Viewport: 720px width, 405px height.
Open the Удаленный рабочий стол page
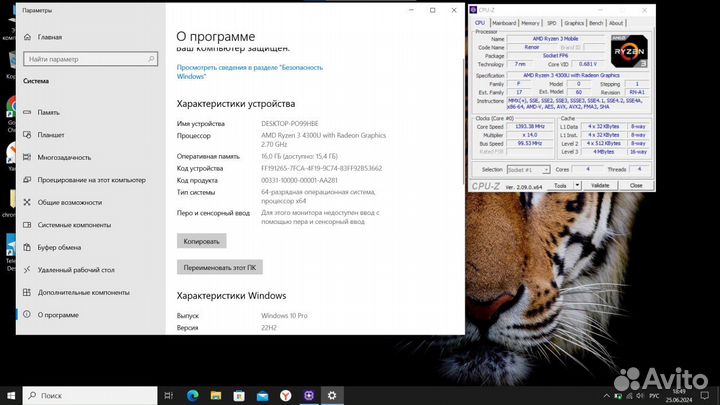69,270
